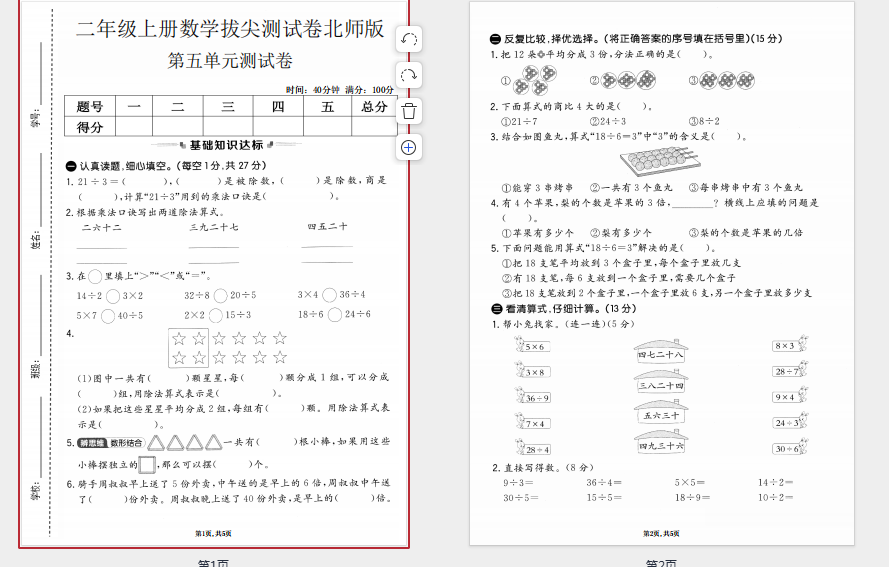The image size is (889, 567).
Task: Click the 第2页,共5页 footer on page two
Action: [x=661, y=534]
